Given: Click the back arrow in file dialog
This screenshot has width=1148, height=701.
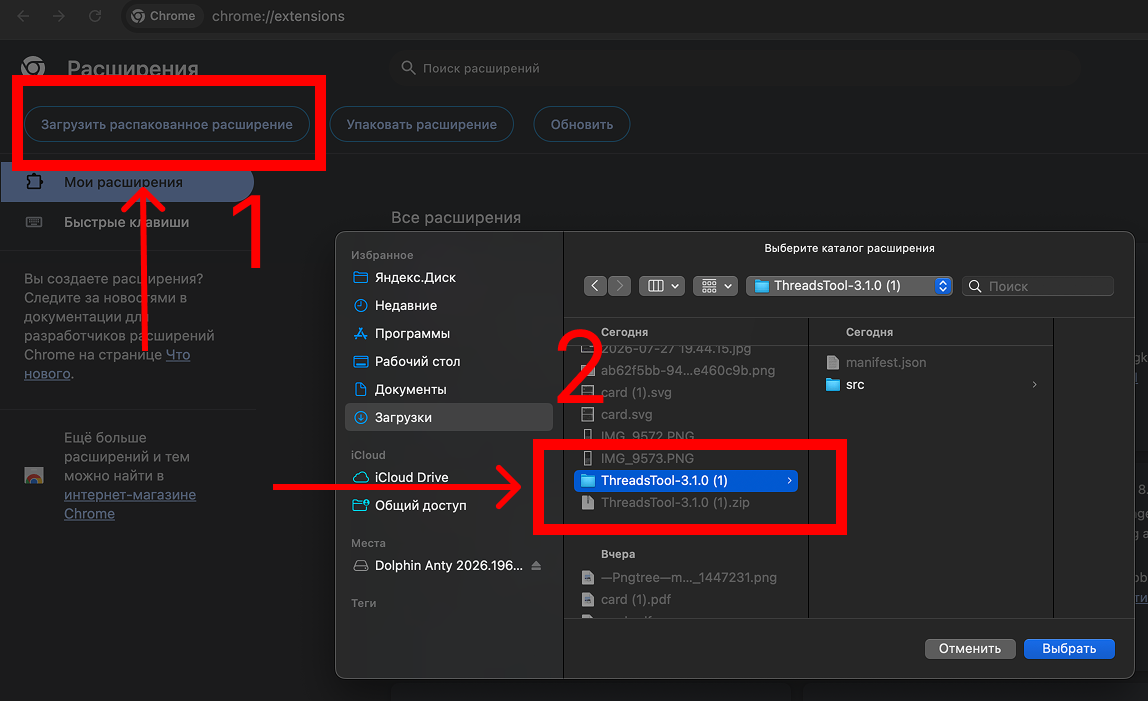Looking at the screenshot, I should (x=594, y=286).
